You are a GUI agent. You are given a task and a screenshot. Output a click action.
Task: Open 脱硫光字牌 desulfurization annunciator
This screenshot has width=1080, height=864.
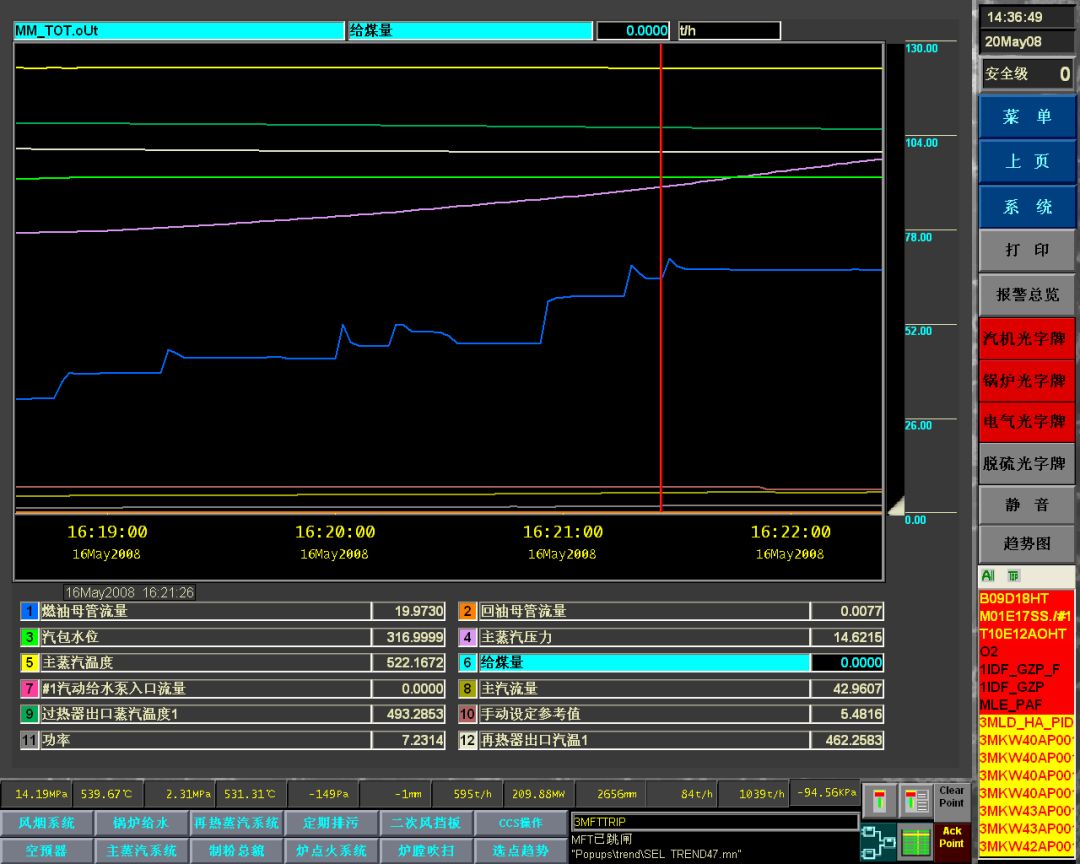pos(1026,463)
